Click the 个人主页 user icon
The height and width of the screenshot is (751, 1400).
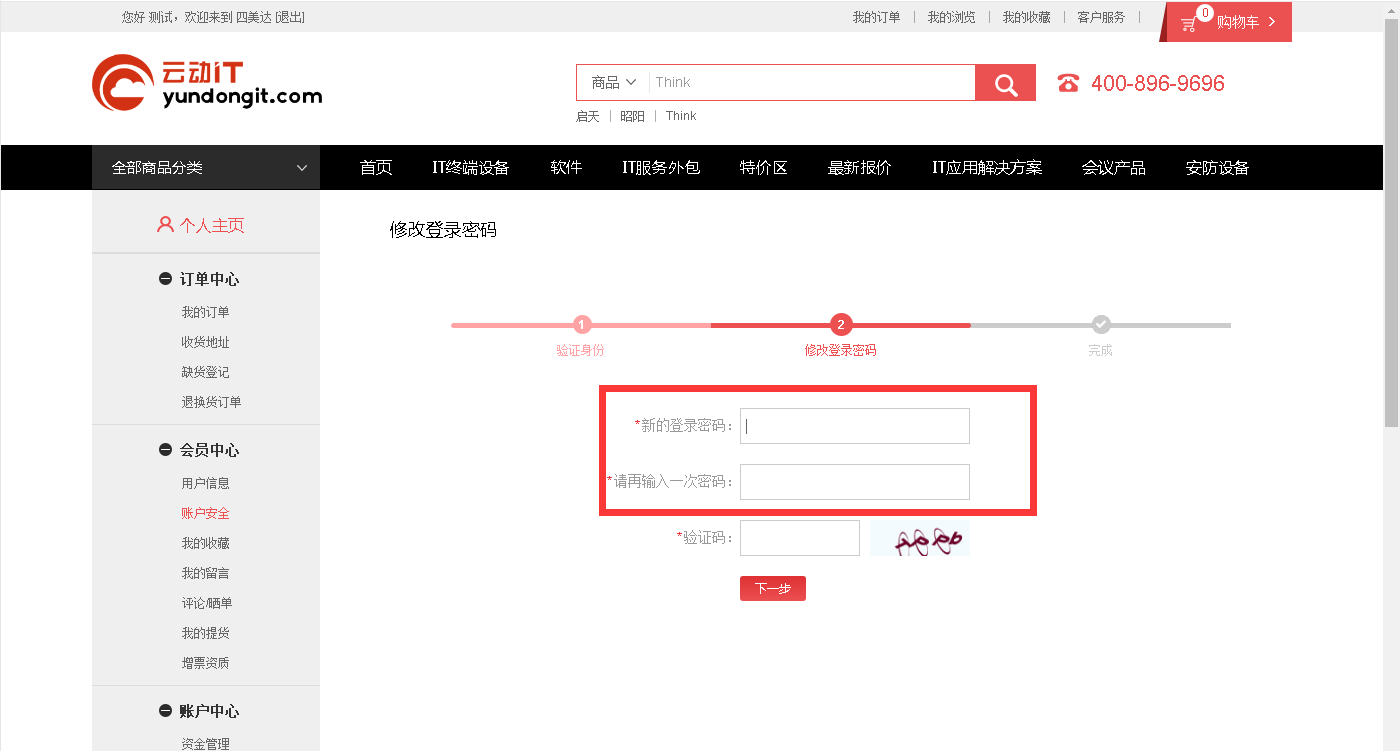click(x=165, y=225)
